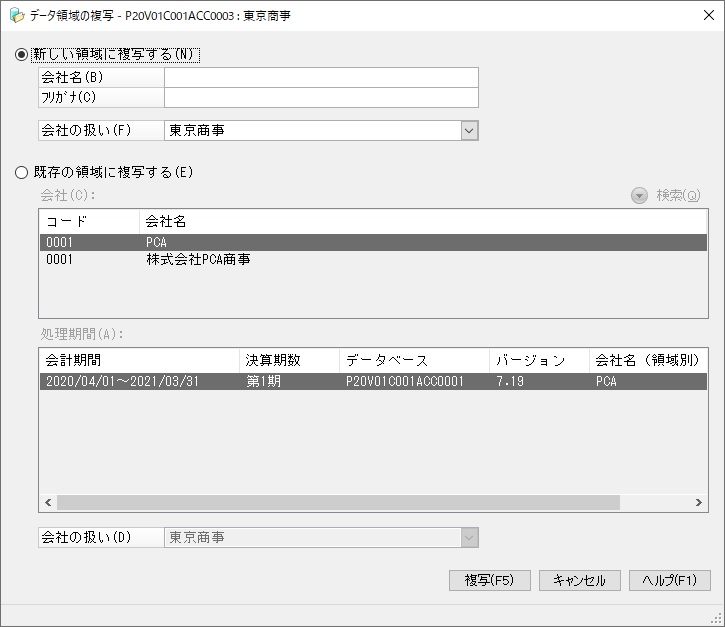Viewport: 725px width, 627px height.
Task: Select the 株式会社PCA商事 company row
Action: click(373, 259)
